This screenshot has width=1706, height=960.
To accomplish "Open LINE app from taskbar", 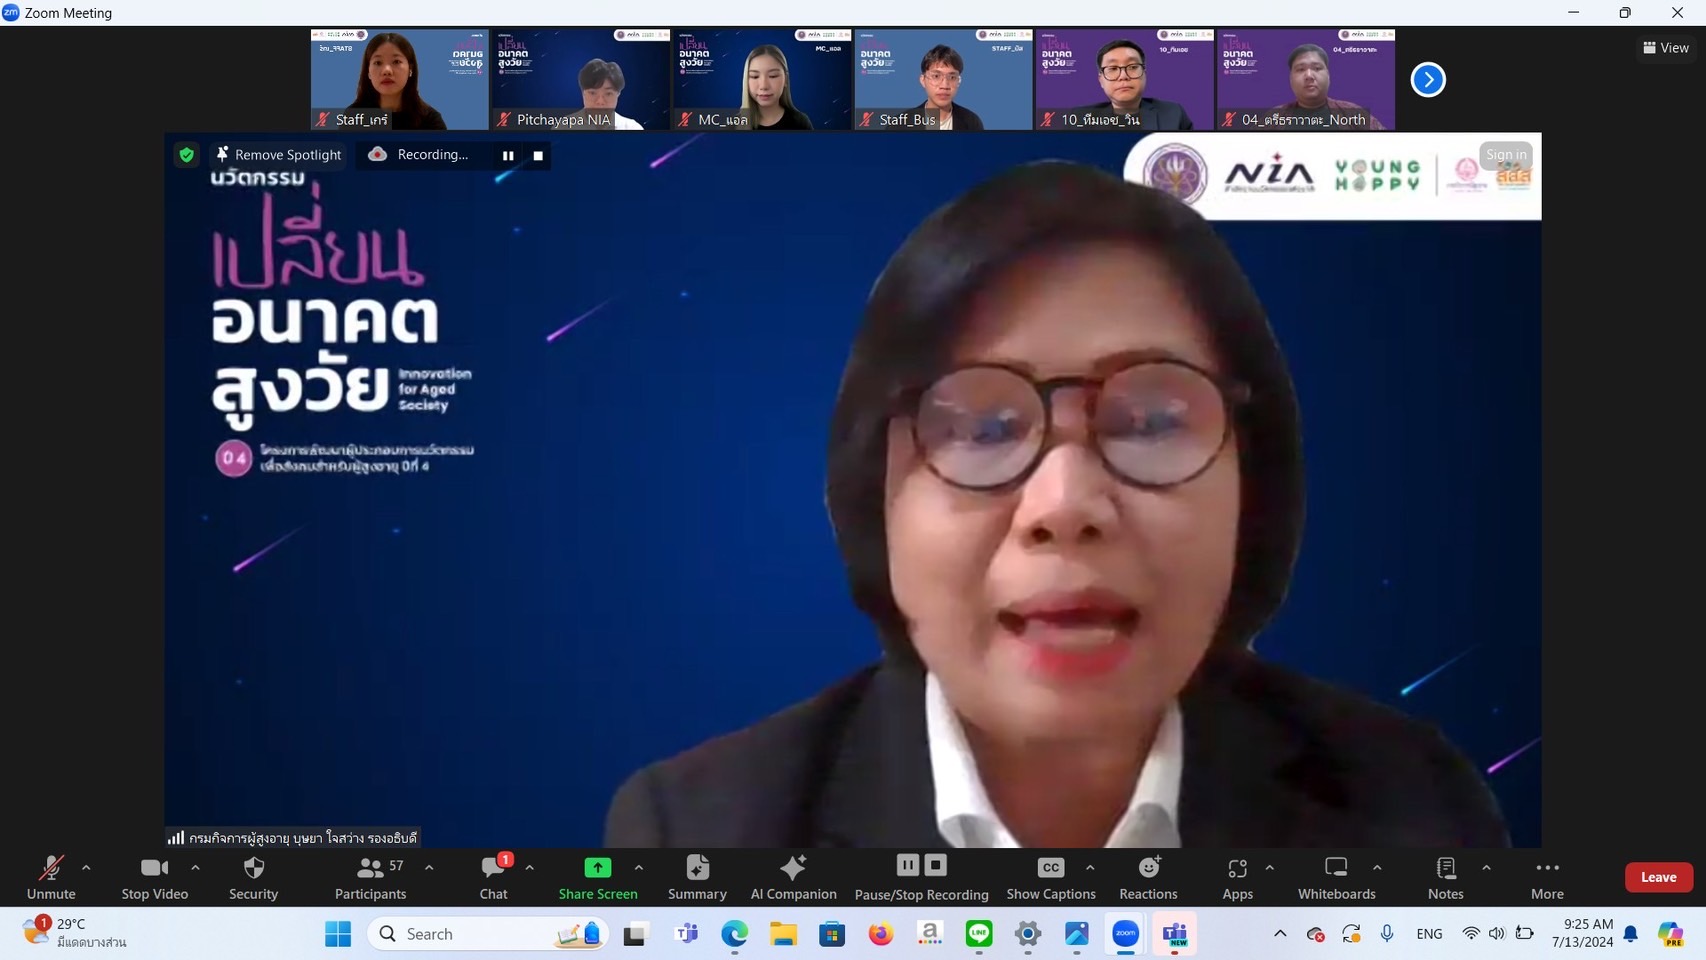I will [979, 934].
